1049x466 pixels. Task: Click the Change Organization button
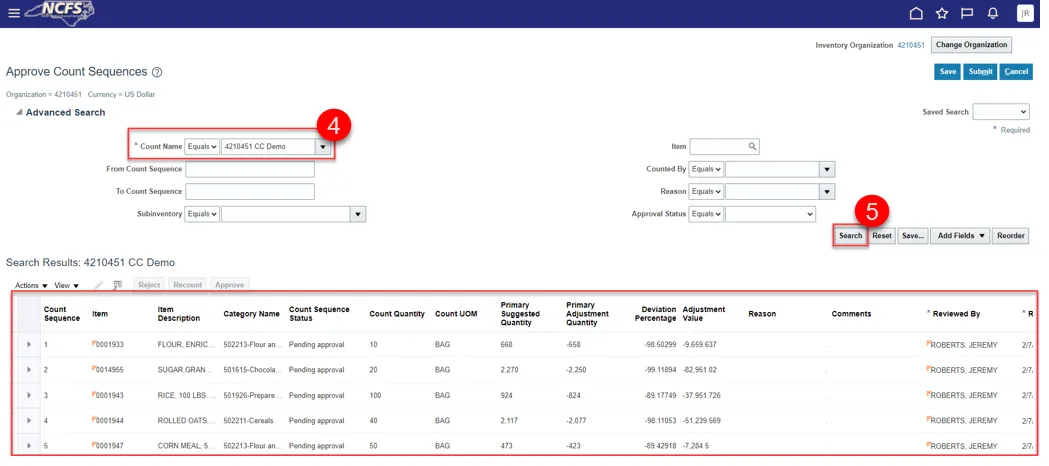click(971, 45)
